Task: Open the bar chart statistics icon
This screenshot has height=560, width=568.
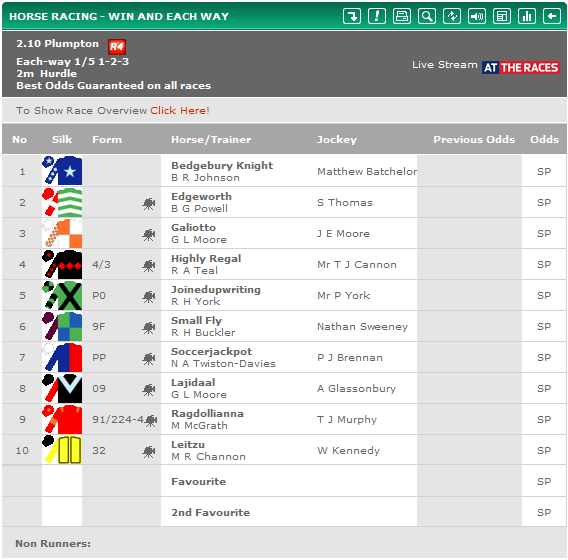Action: click(527, 16)
